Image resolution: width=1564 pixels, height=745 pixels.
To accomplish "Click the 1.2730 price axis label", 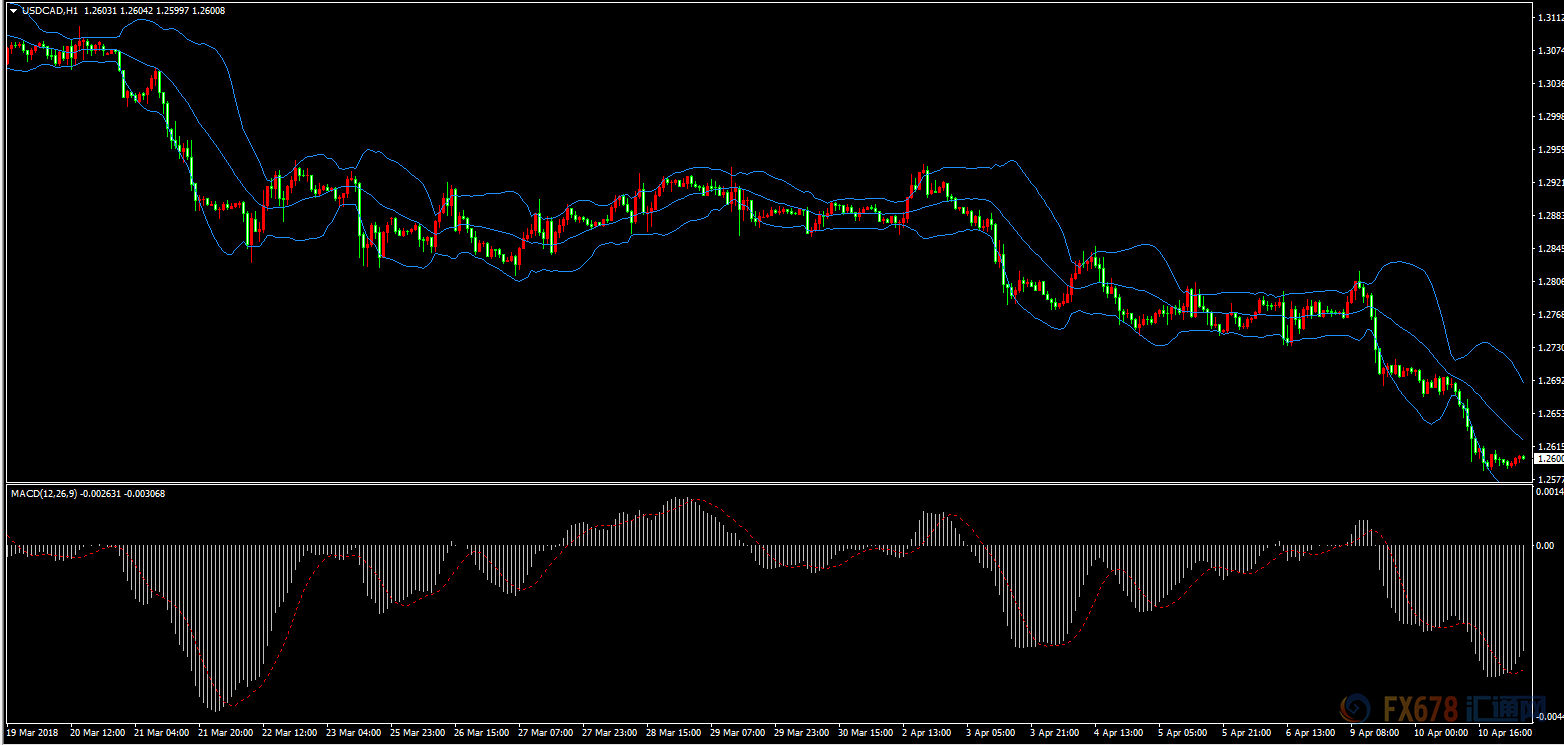I will click(1550, 348).
